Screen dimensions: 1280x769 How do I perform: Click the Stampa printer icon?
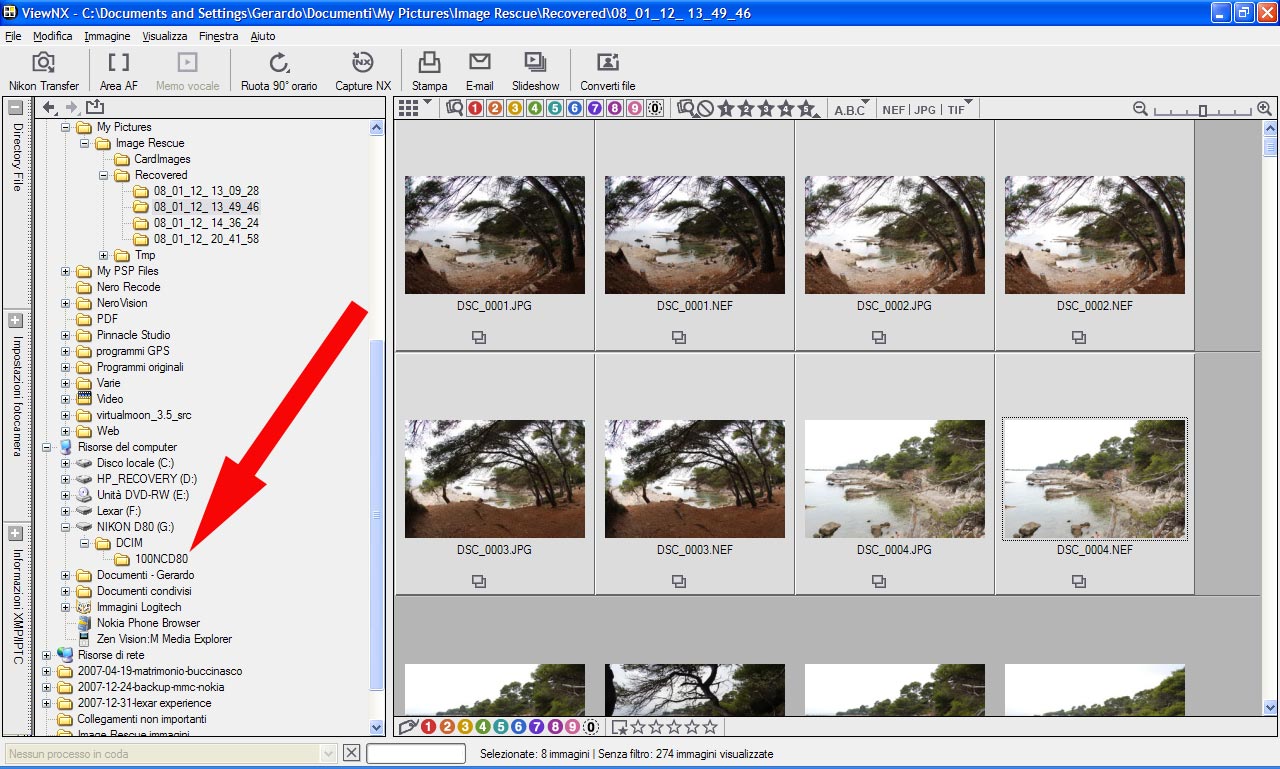pos(429,70)
